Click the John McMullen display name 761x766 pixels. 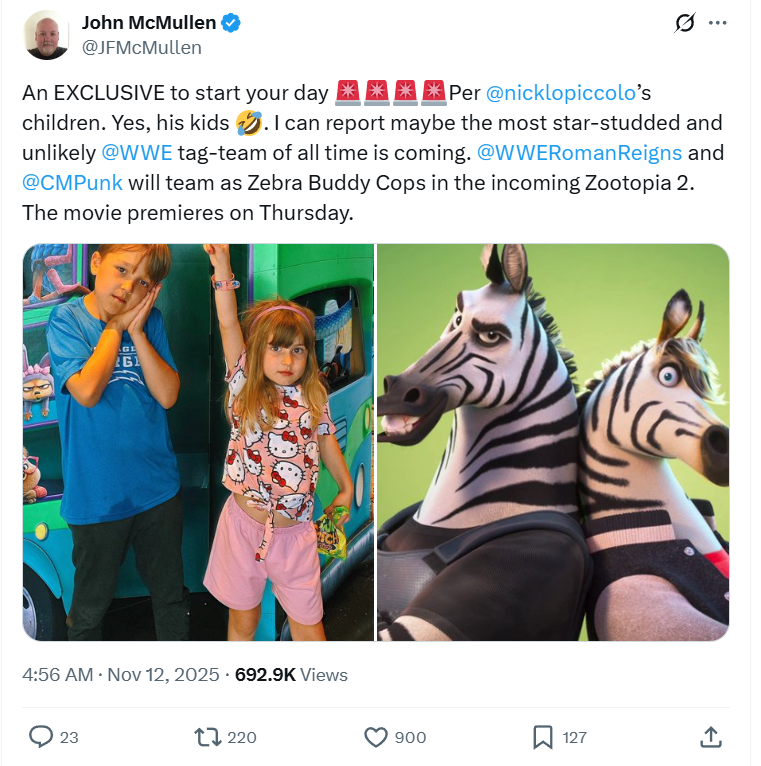(148, 23)
